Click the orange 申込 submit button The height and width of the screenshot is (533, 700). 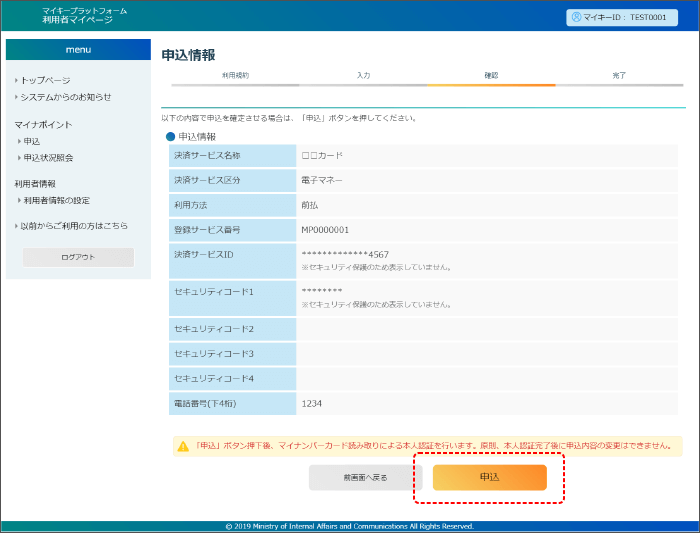click(x=489, y=478)
